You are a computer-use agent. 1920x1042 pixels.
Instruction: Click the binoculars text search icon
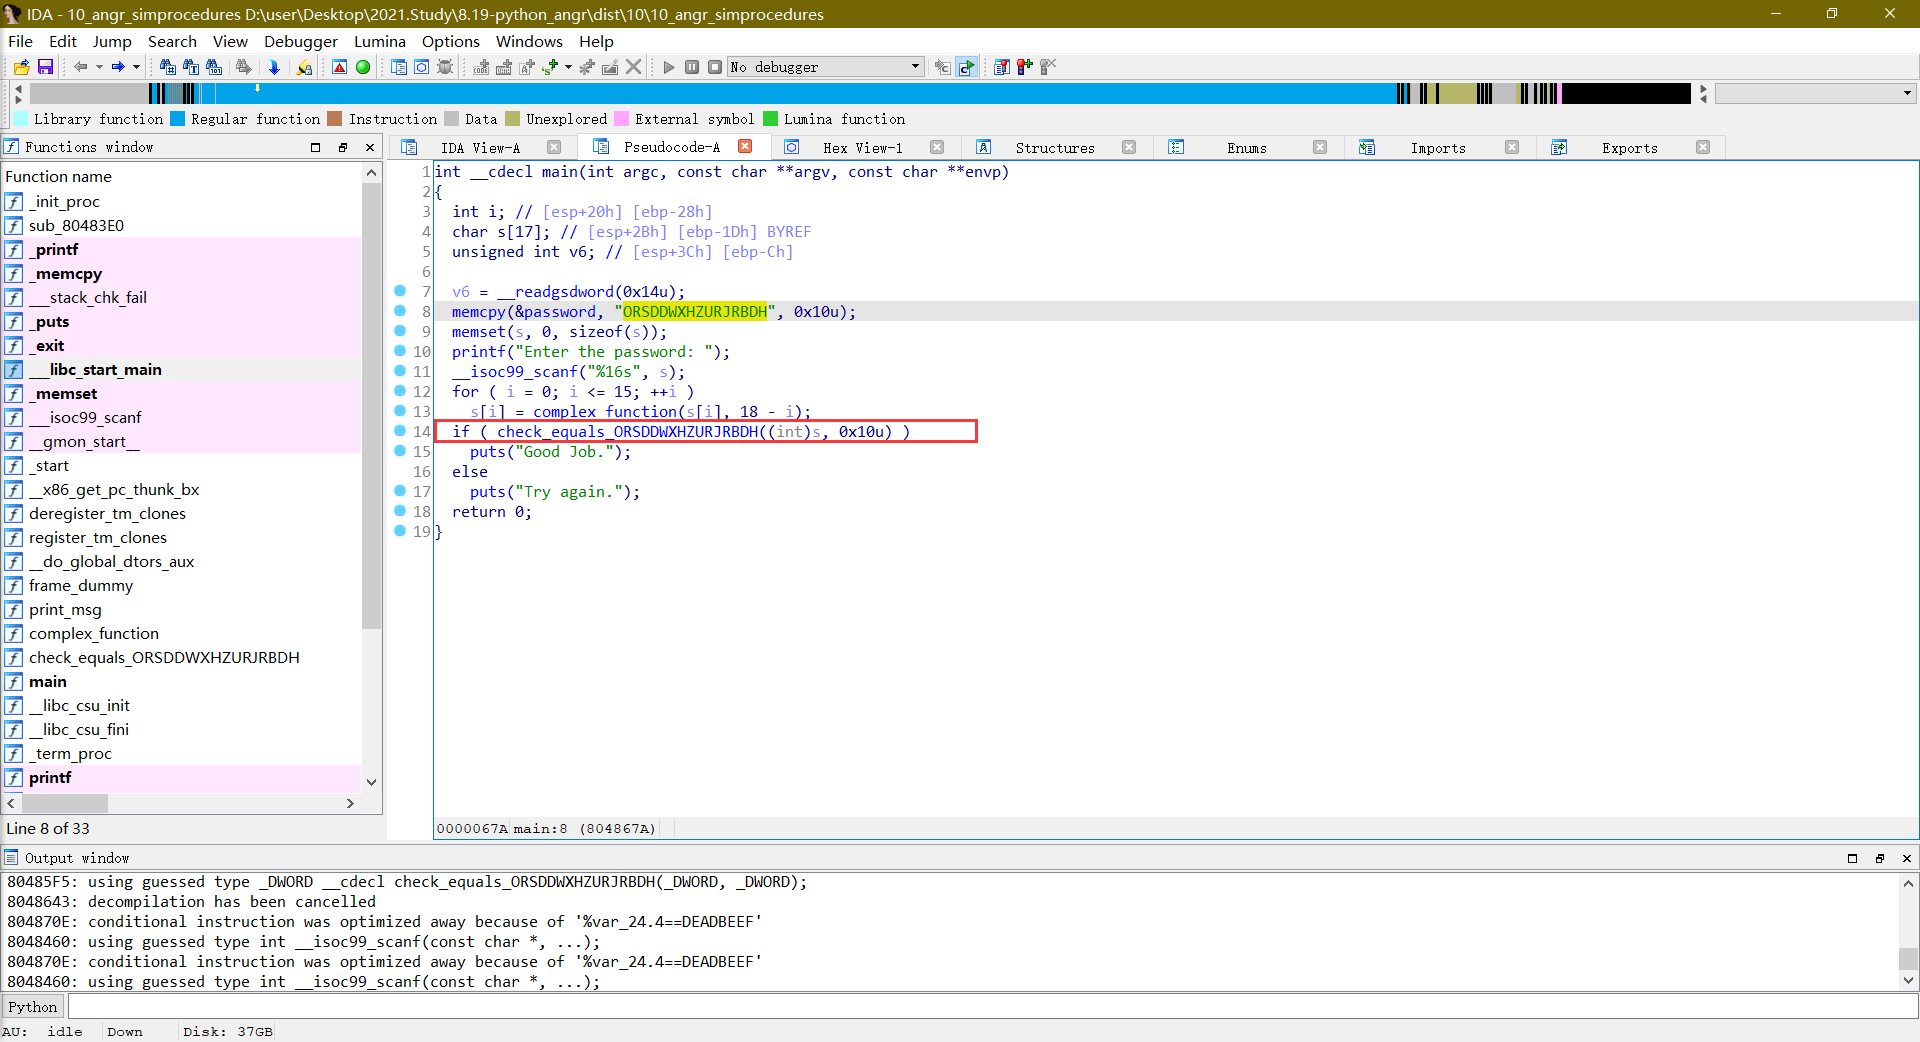[x=190, y=67]
